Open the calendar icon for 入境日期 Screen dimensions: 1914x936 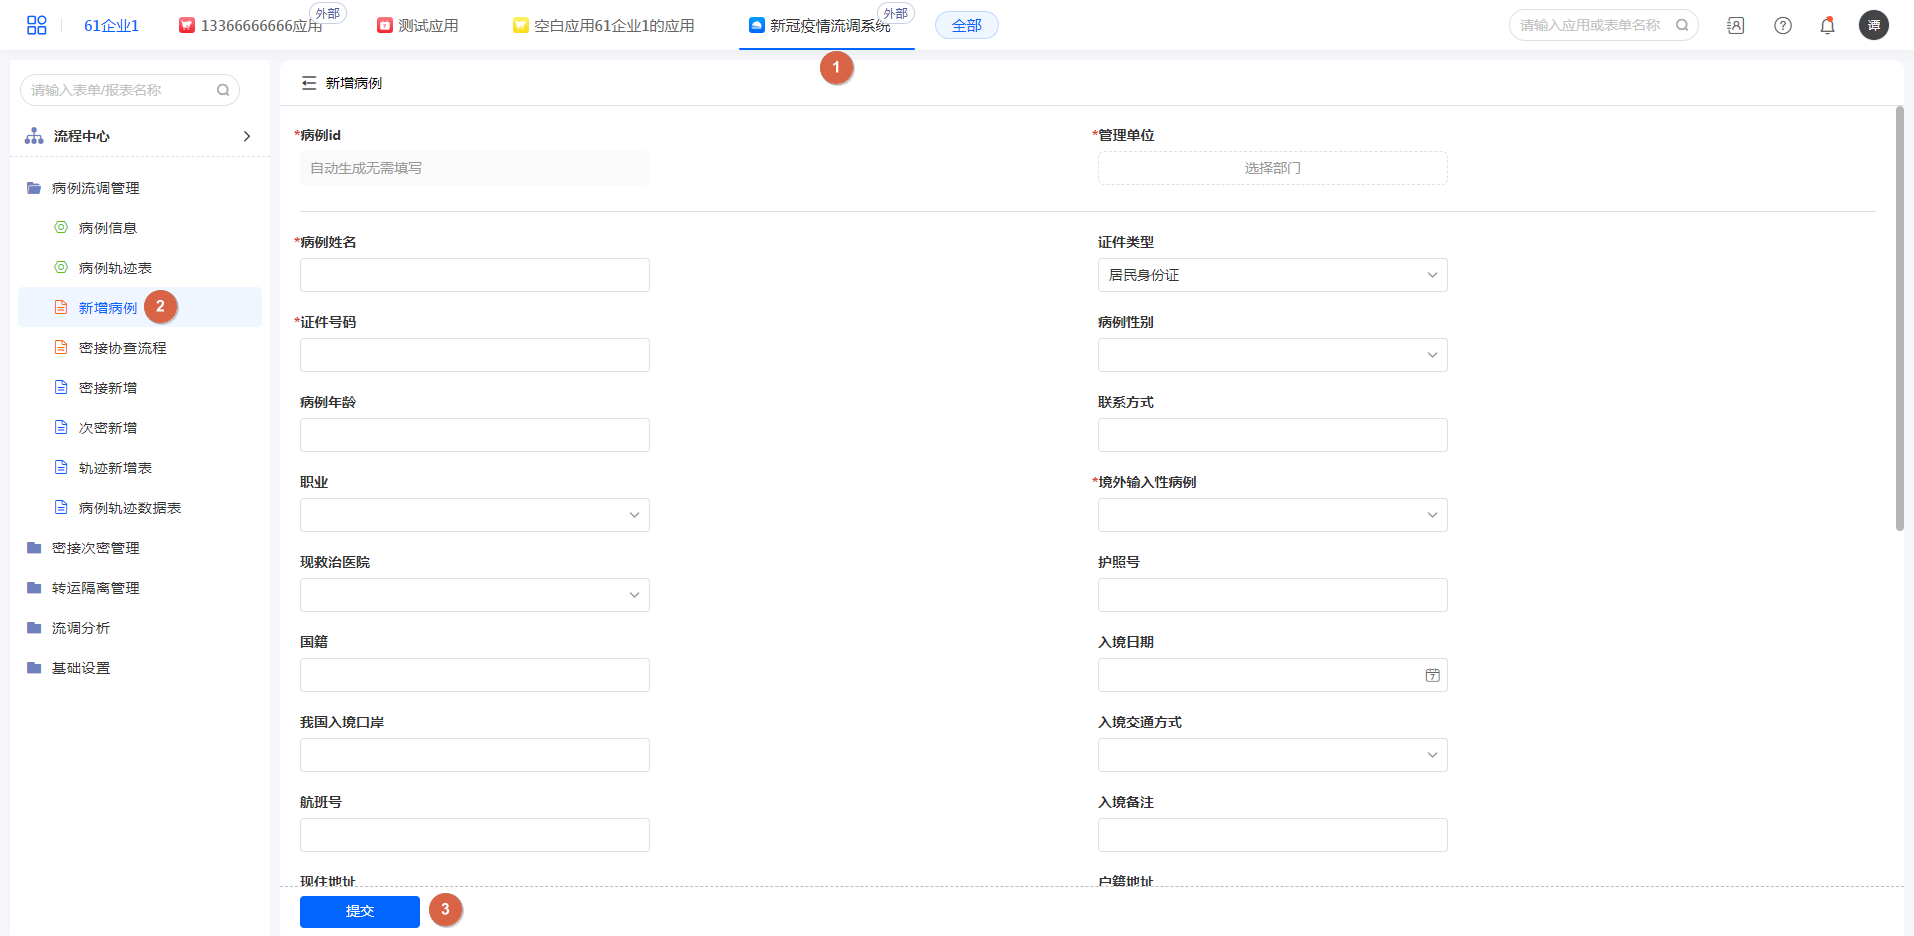(x=1432, y=675)
